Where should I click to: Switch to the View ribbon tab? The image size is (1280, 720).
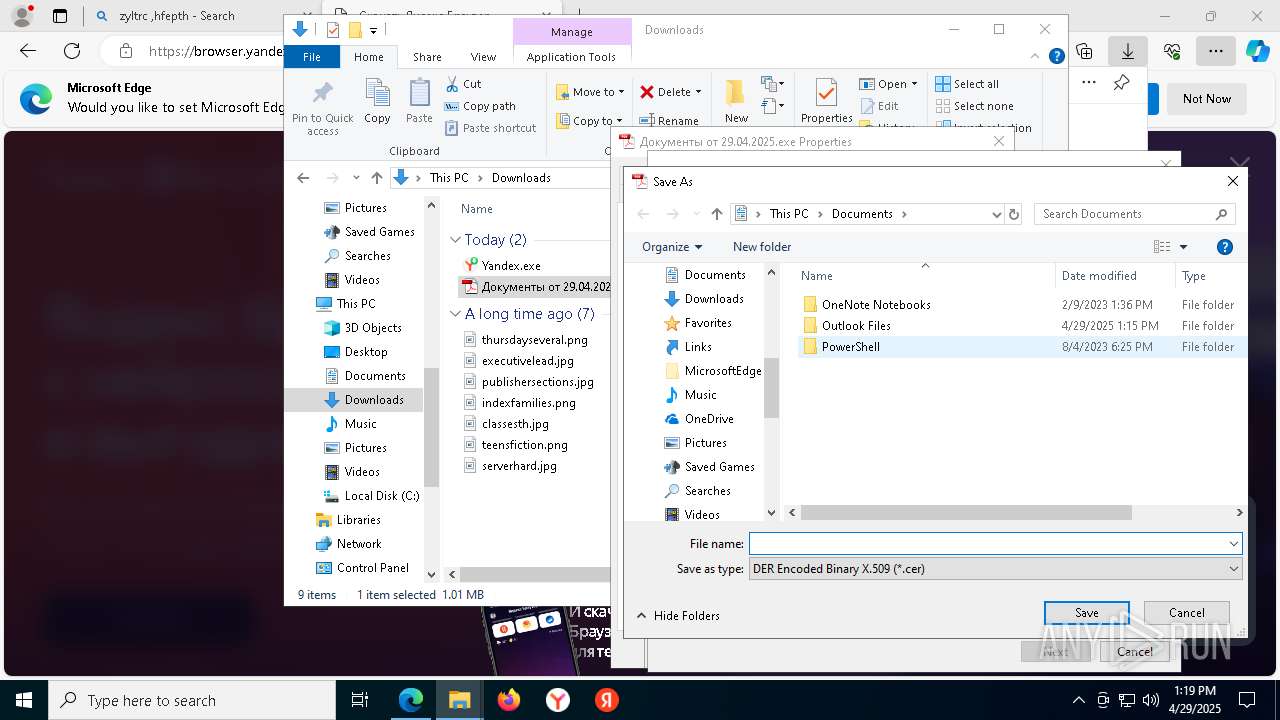click(483, 57)
